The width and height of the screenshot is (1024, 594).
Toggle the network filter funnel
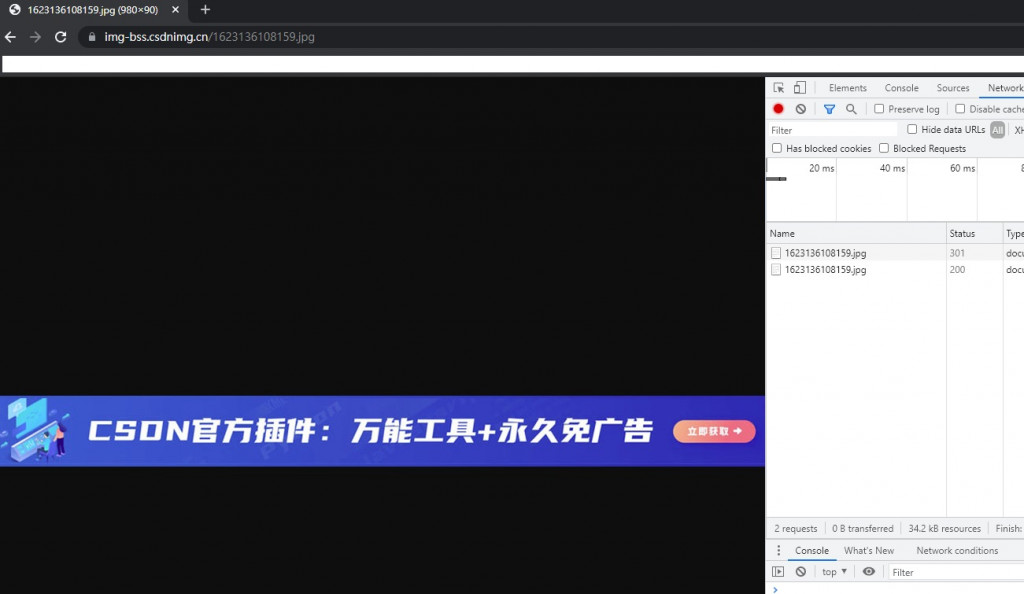[x=829, y=109]
